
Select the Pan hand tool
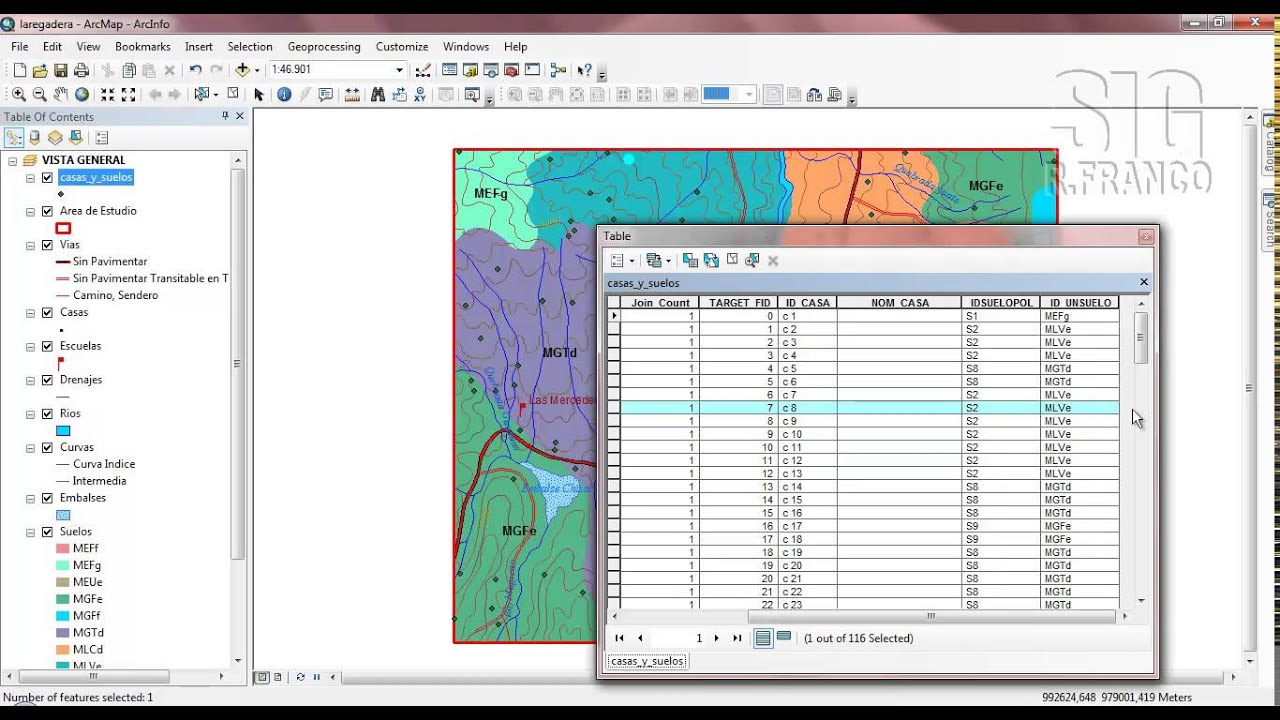click(61, 94)
